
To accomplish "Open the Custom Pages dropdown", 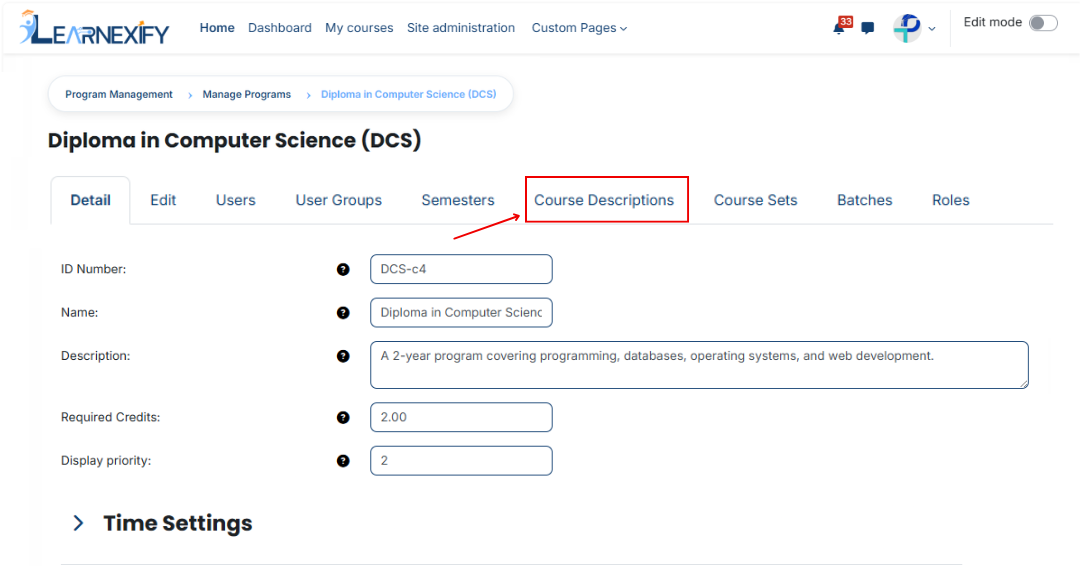I will [579, 28].
